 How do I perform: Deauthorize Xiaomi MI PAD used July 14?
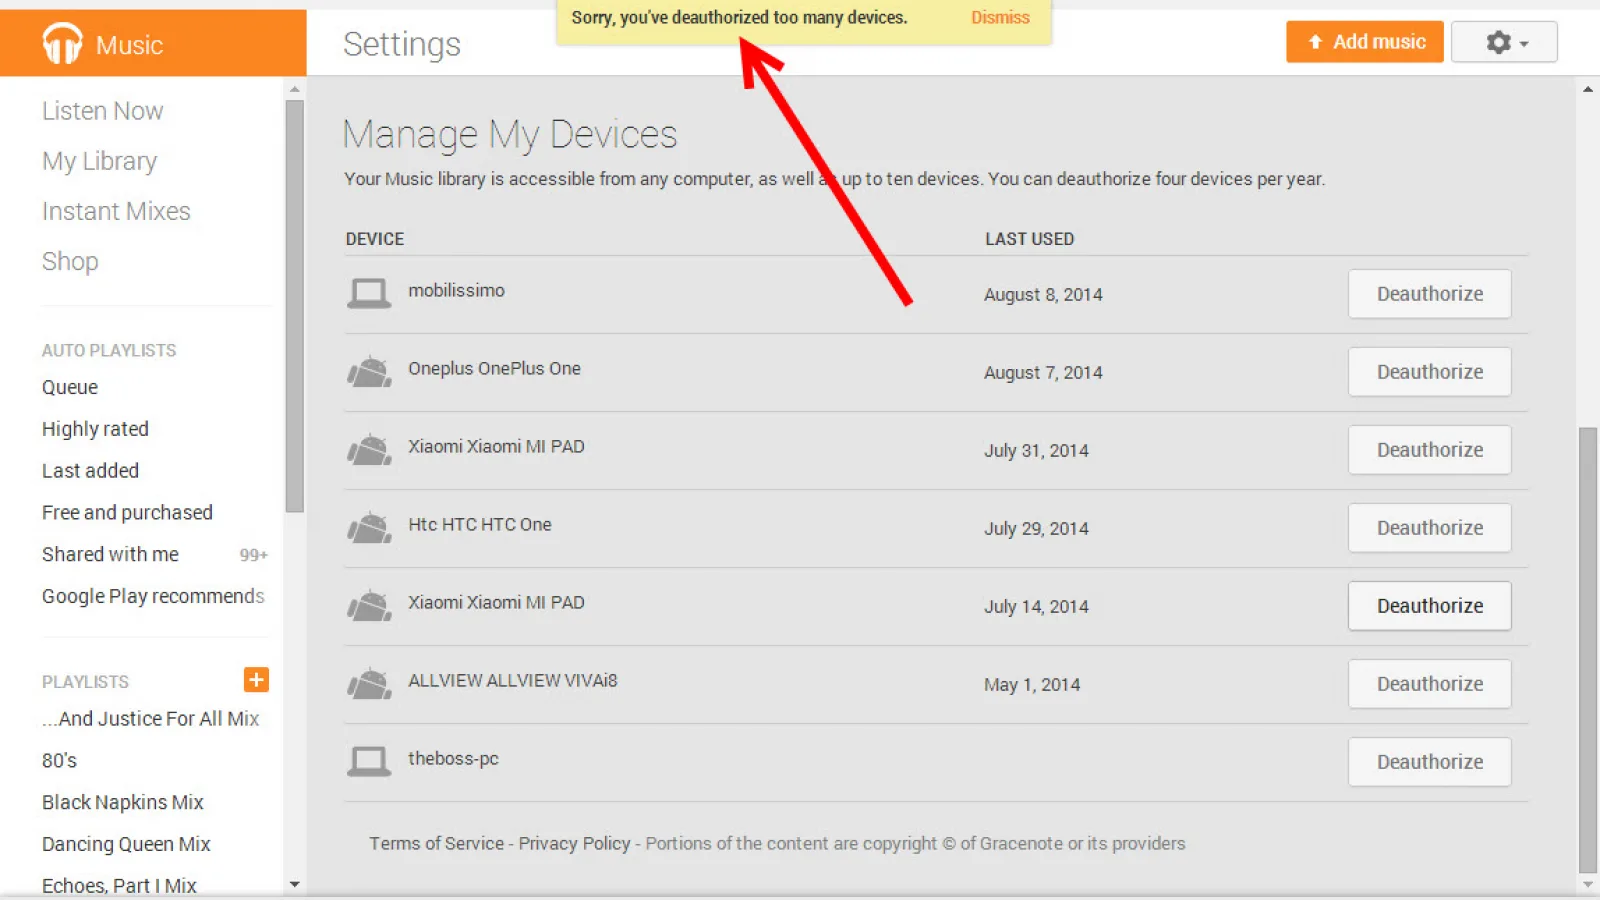pos(1429,606)
